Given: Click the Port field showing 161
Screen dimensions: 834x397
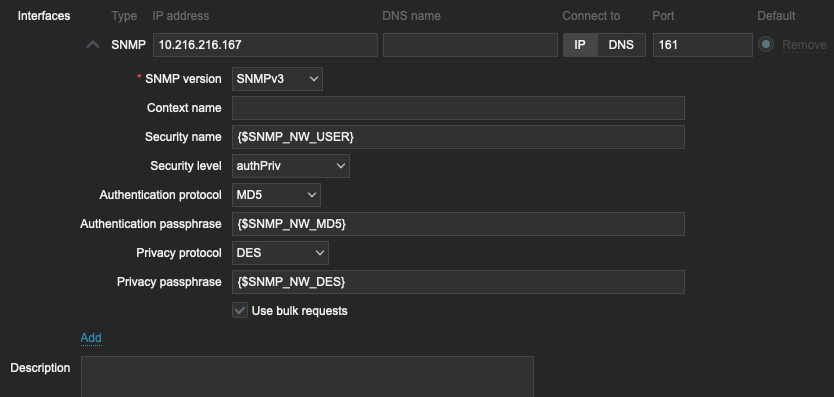Looking at the screenshot, I should coord(703,45).
